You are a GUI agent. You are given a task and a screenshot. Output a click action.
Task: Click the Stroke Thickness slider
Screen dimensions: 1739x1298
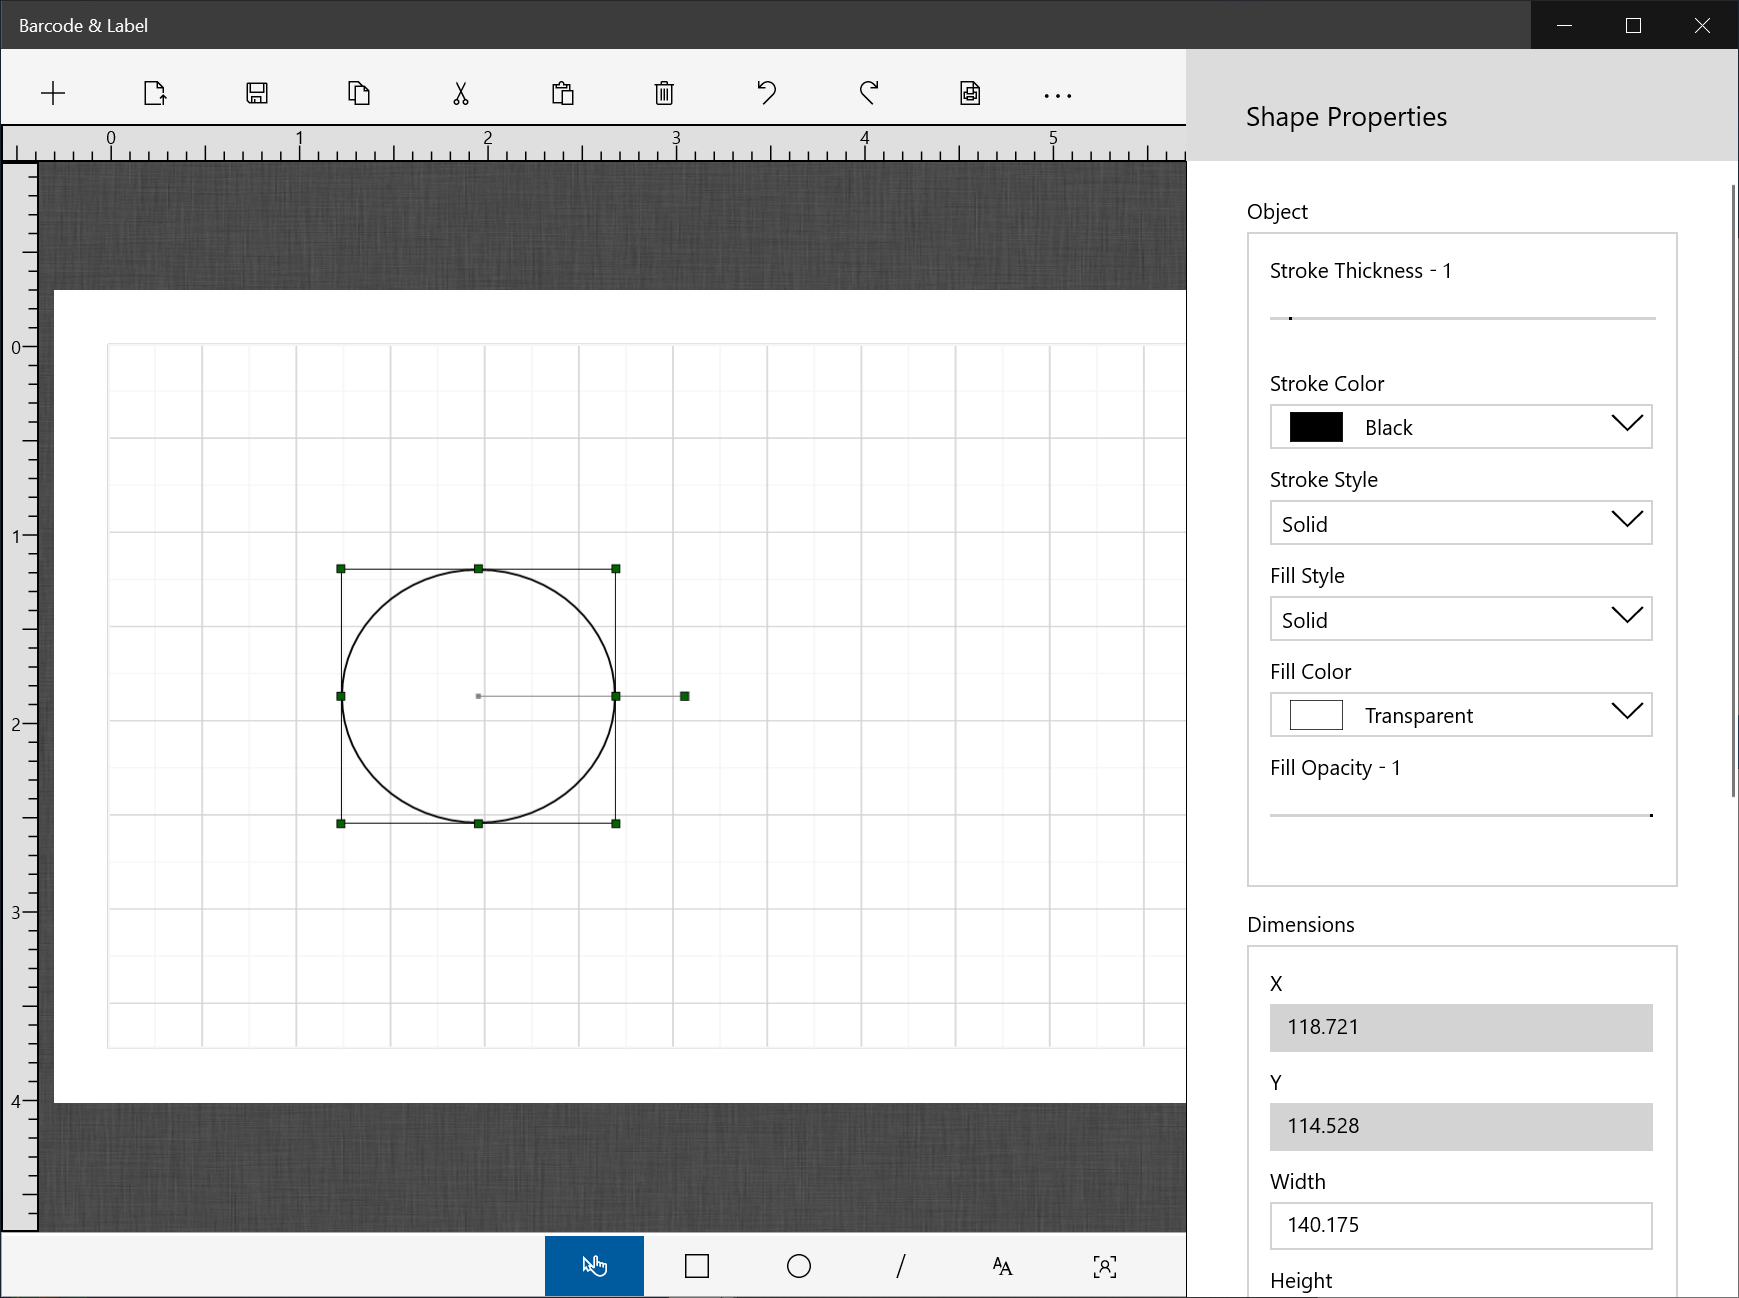(1462, 318)
